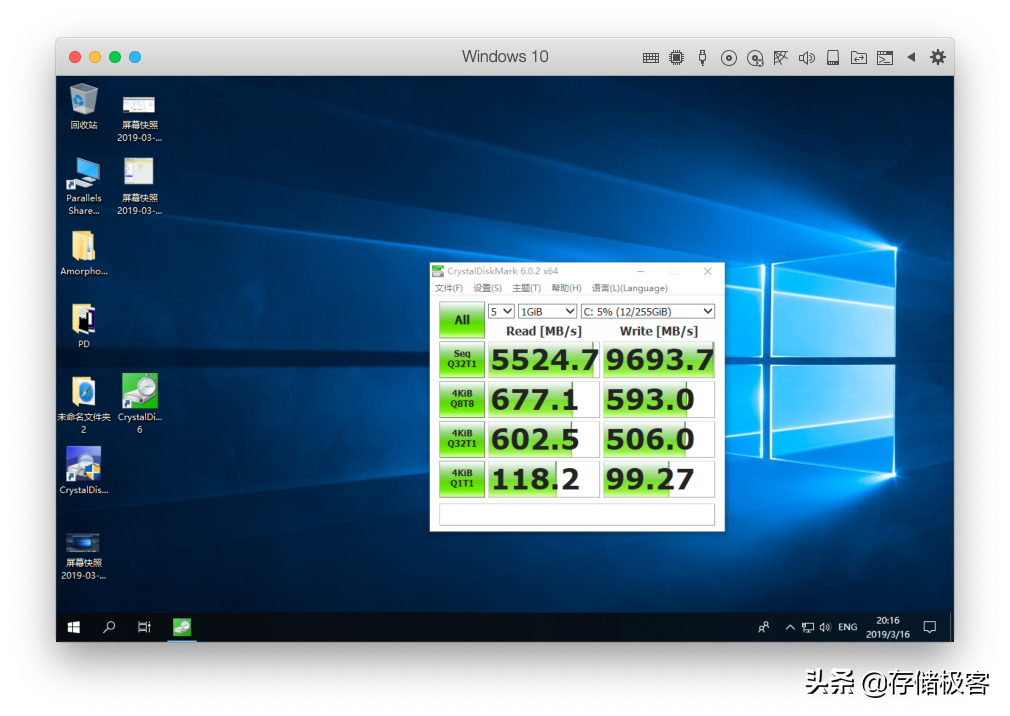Open the File (文件) menu in CrystalDiskMark
This screenshot has width=1010, height=716.
tap(448, 288)
